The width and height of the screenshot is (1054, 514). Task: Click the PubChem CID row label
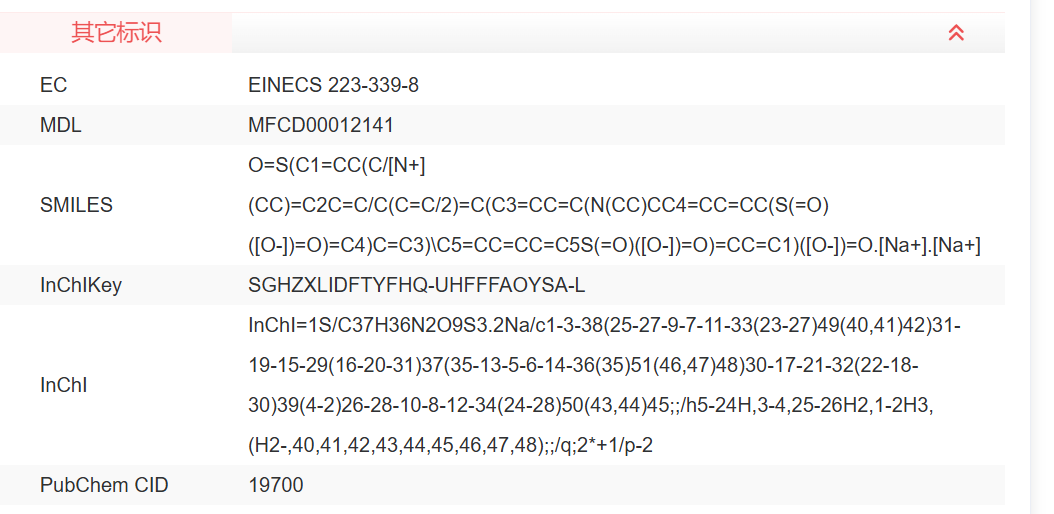[x=104, y=485]
